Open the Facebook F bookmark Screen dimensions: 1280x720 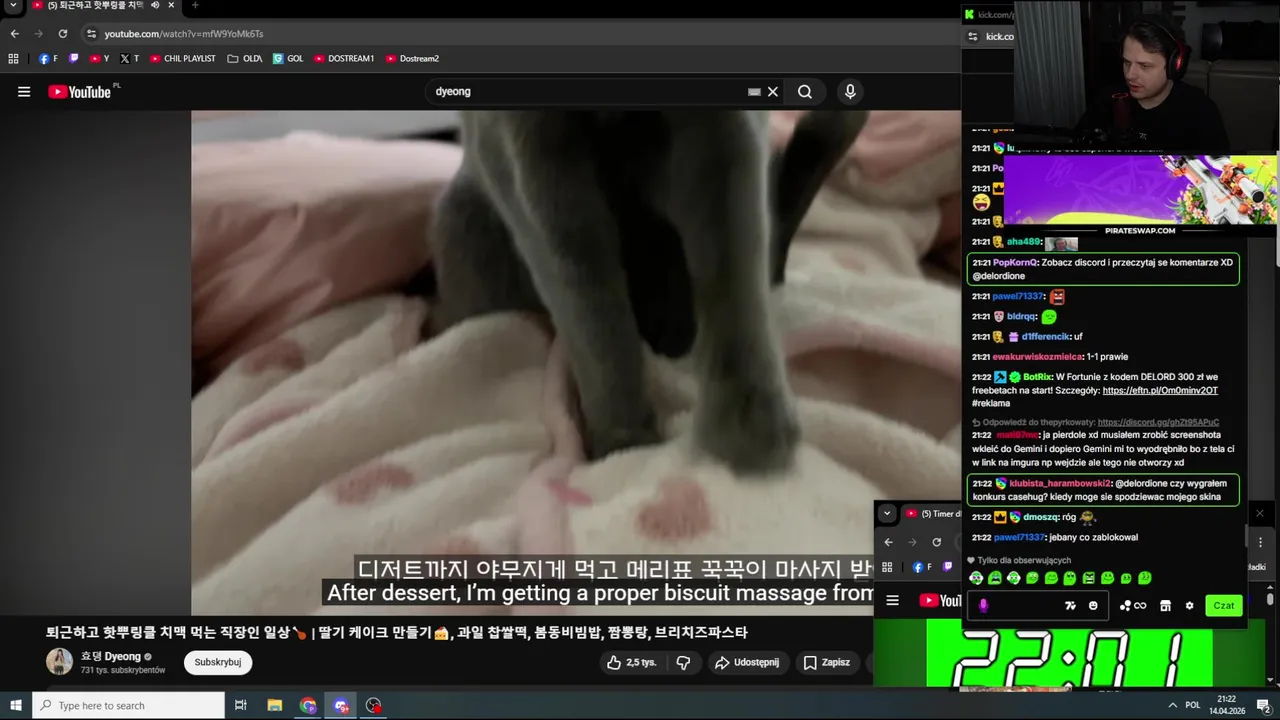pos(48,59)
